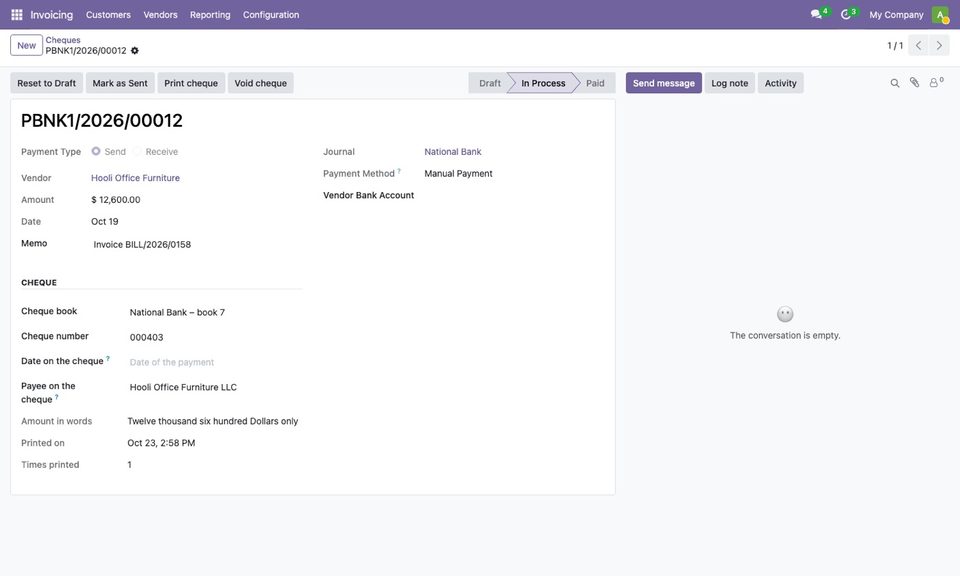The width and height of the screenshot is (960, 576).
Task: Open National Bank journal link
Action: [x=453, y=152]
